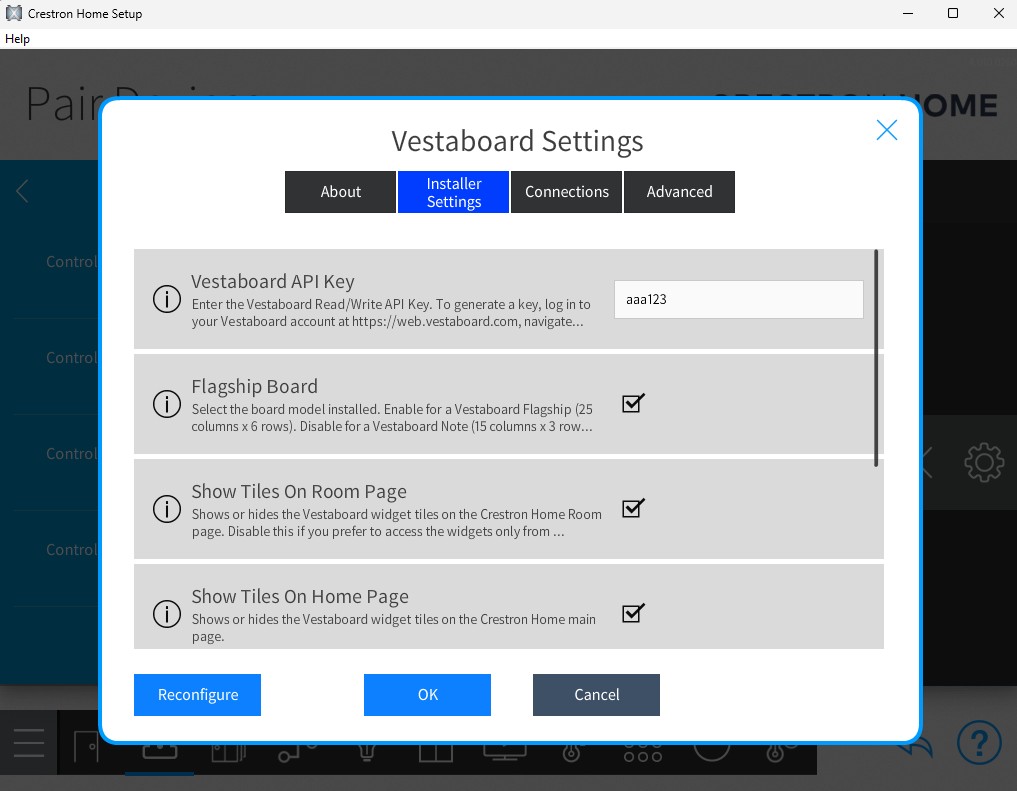
Task: Open the gear settings icon behind the dialog
Action: point(984,462)
